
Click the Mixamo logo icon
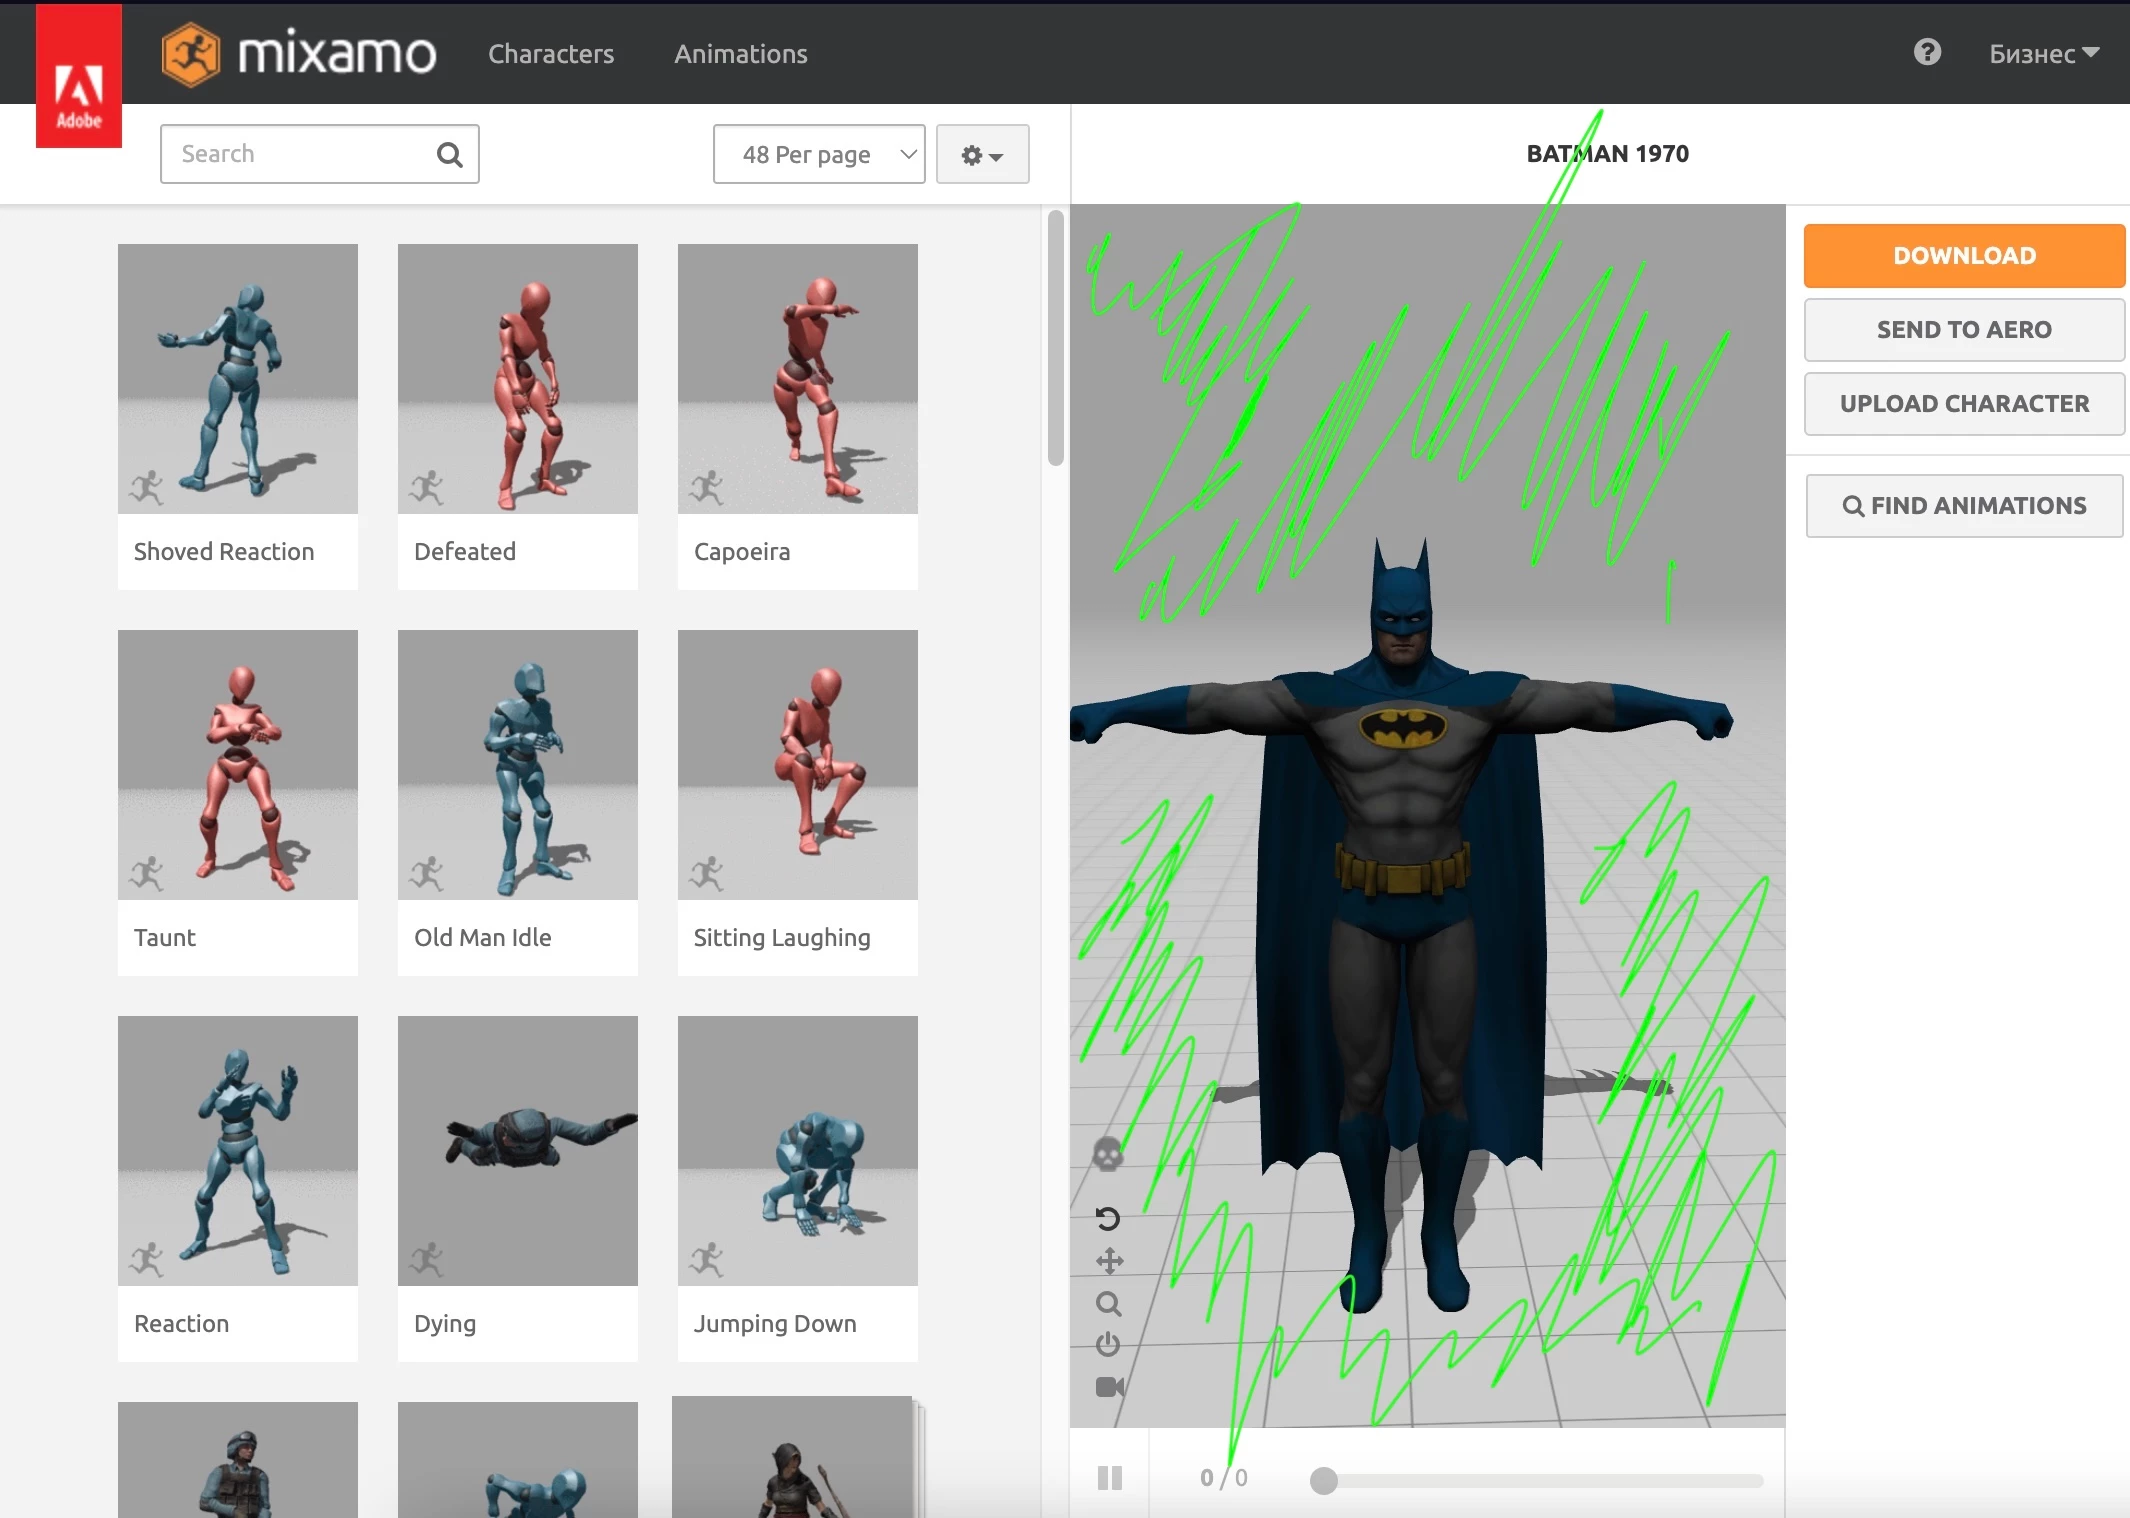[190, 54]
